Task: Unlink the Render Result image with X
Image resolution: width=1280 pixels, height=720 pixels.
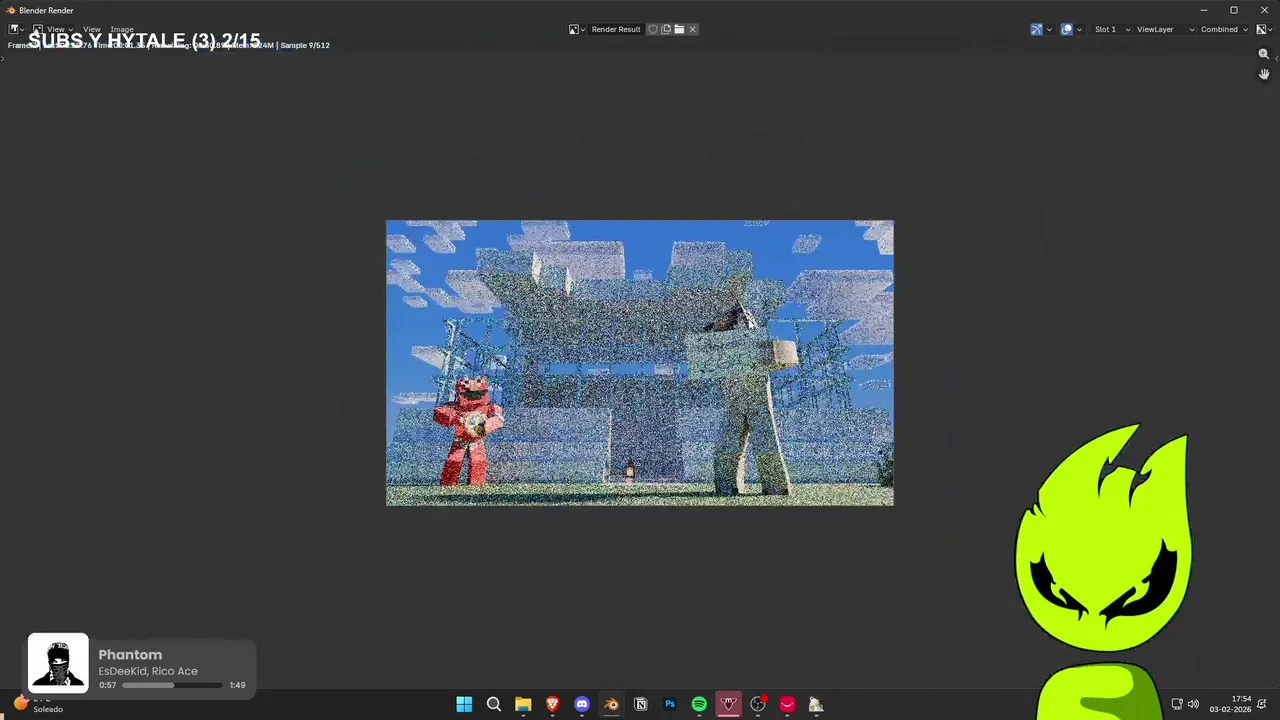Action: tap(692, 29)
